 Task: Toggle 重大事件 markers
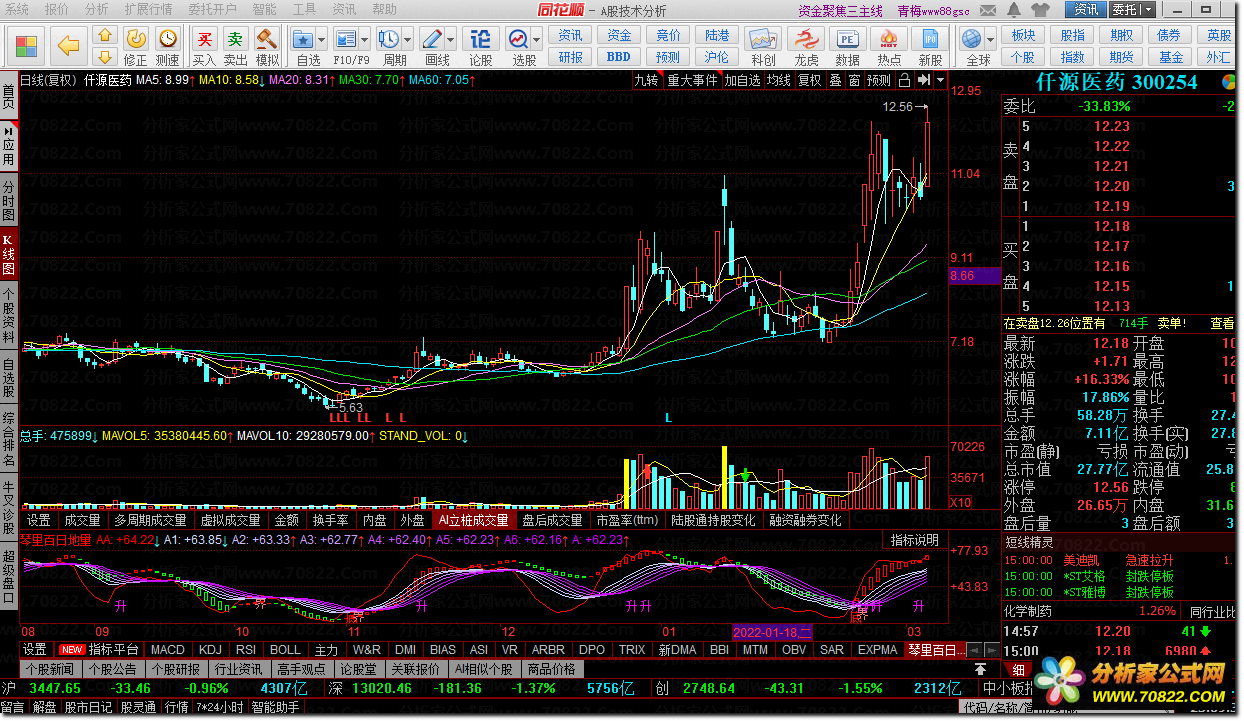tap(692, 80)
